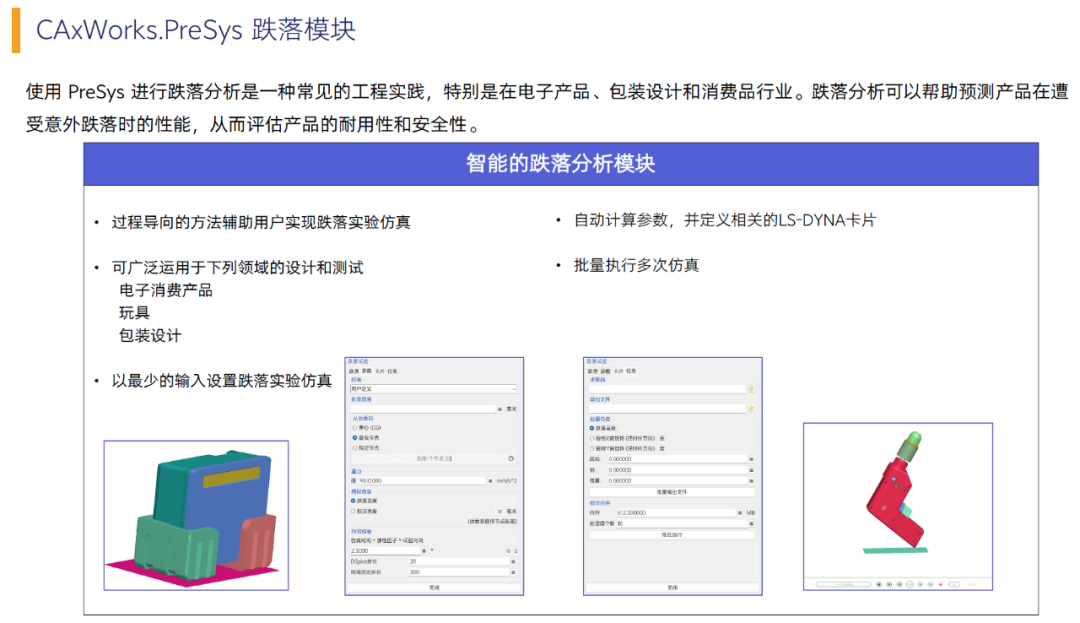1080x623 pixels.
Task: Choose drop-height radio under simulated height
Action: pos(353,500)
